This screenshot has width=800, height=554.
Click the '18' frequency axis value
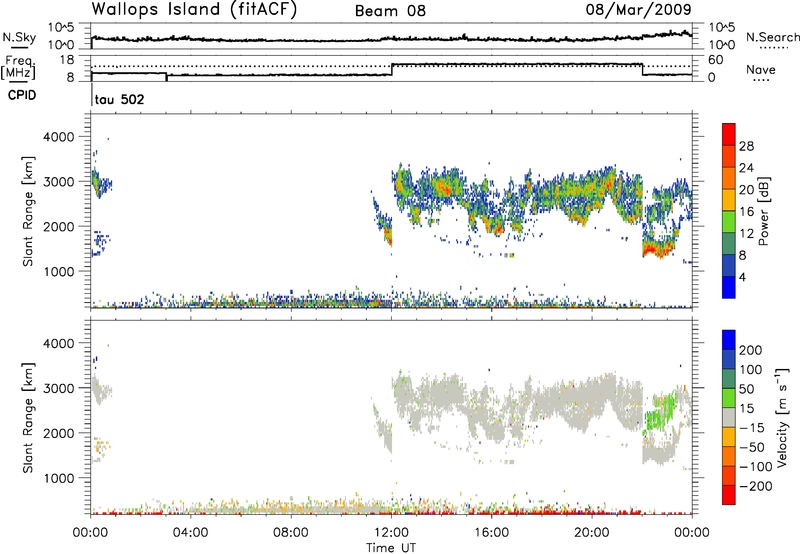tap(67, 60)
